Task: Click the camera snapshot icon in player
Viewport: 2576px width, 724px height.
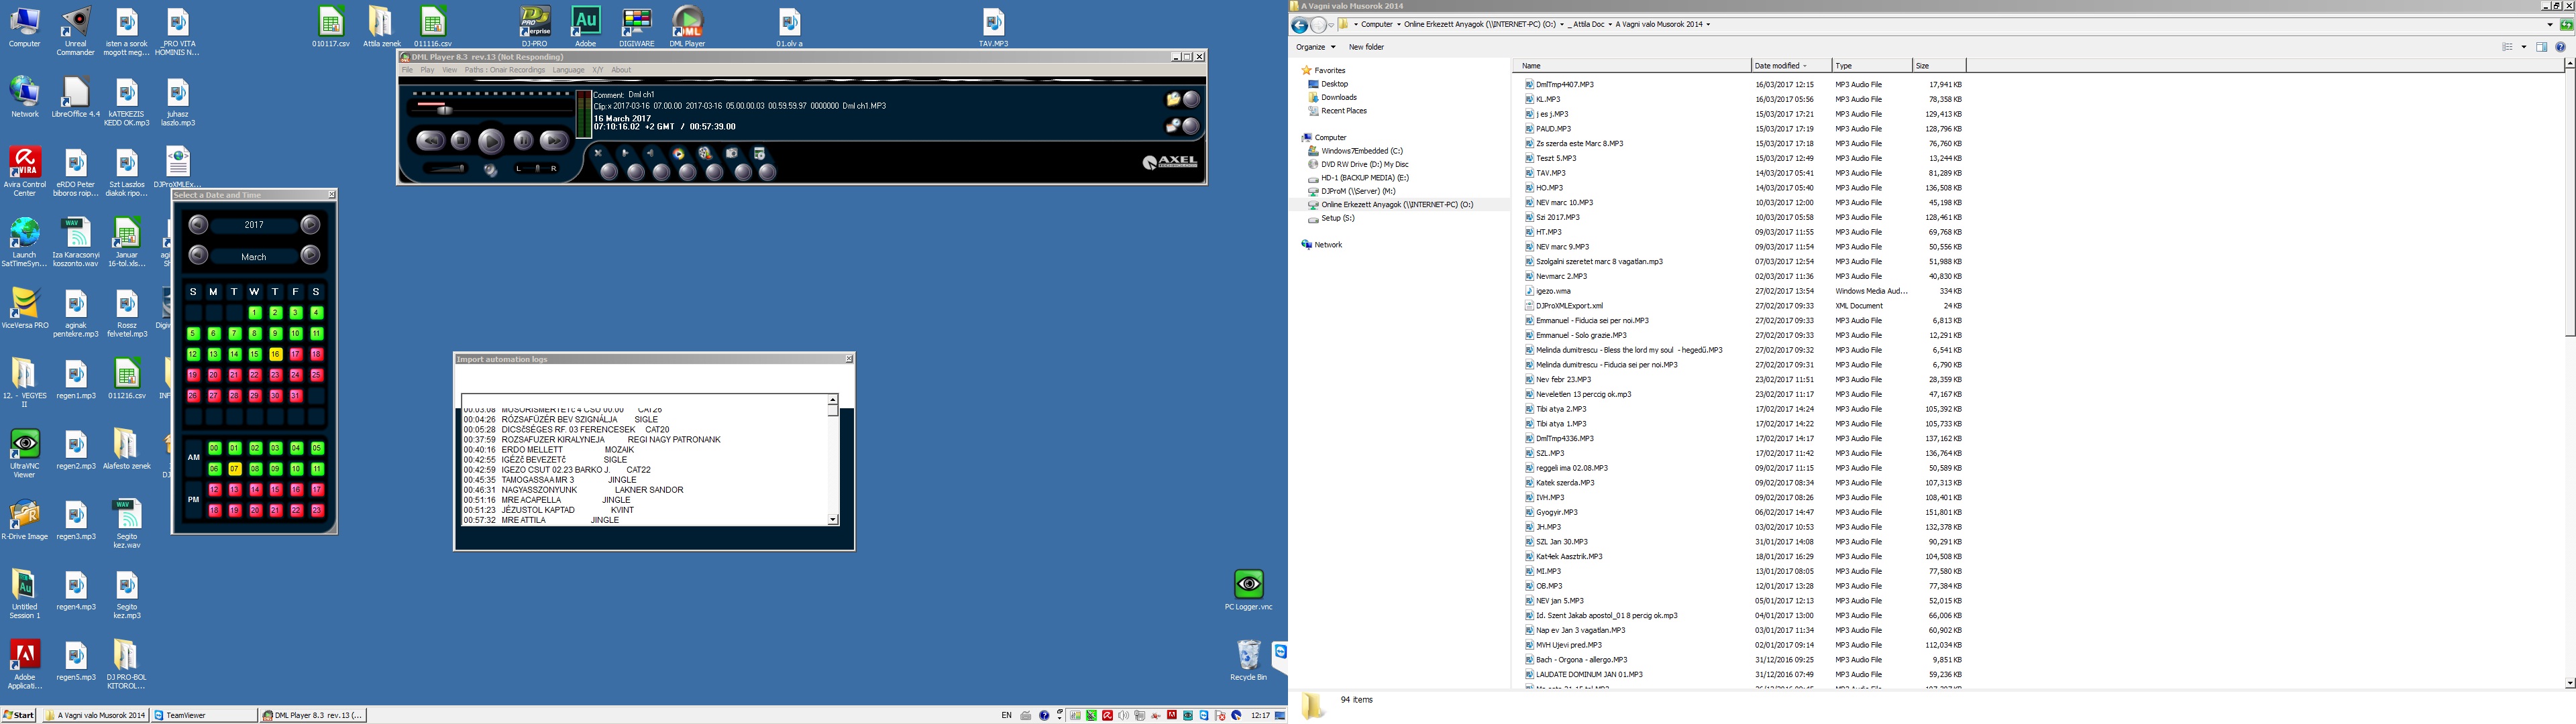Action: [731, 154]
